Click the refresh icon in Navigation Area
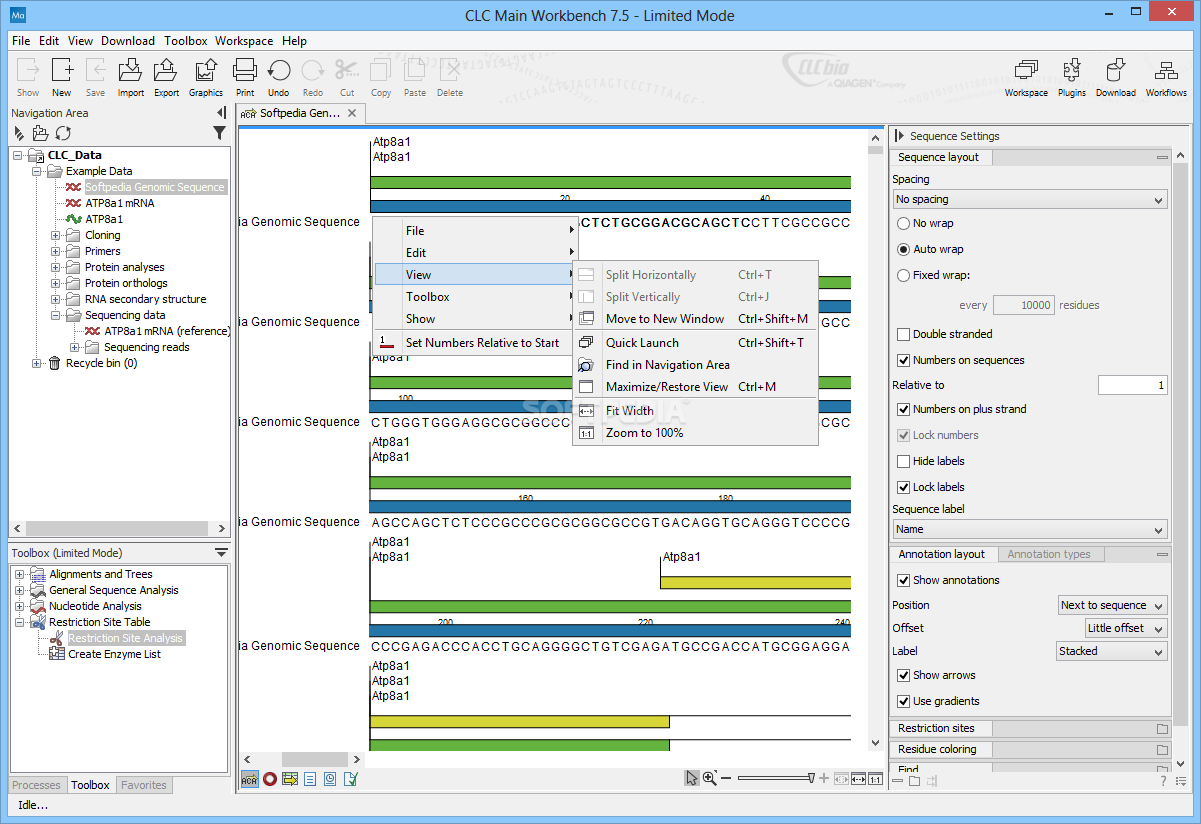This screenshot has width=1201, height=824. coord(63,133)
